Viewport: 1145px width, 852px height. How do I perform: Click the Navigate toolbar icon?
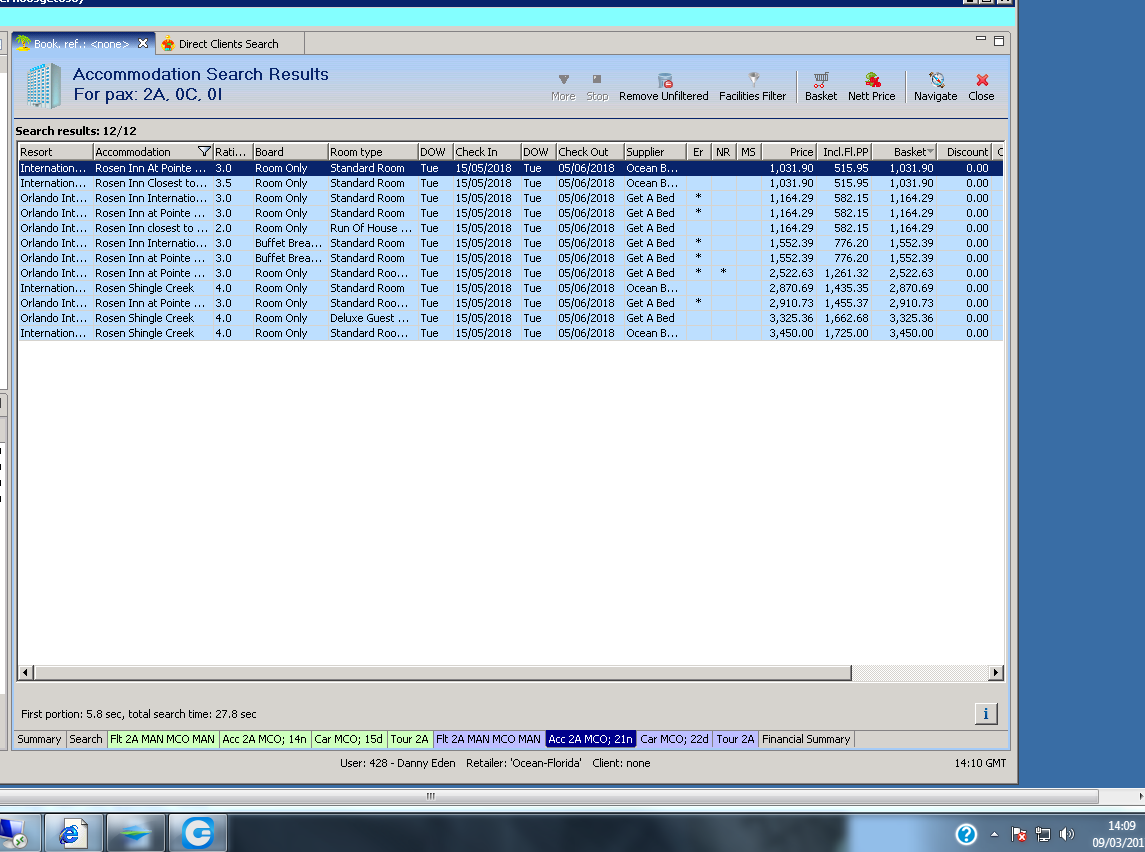point(935,86)
